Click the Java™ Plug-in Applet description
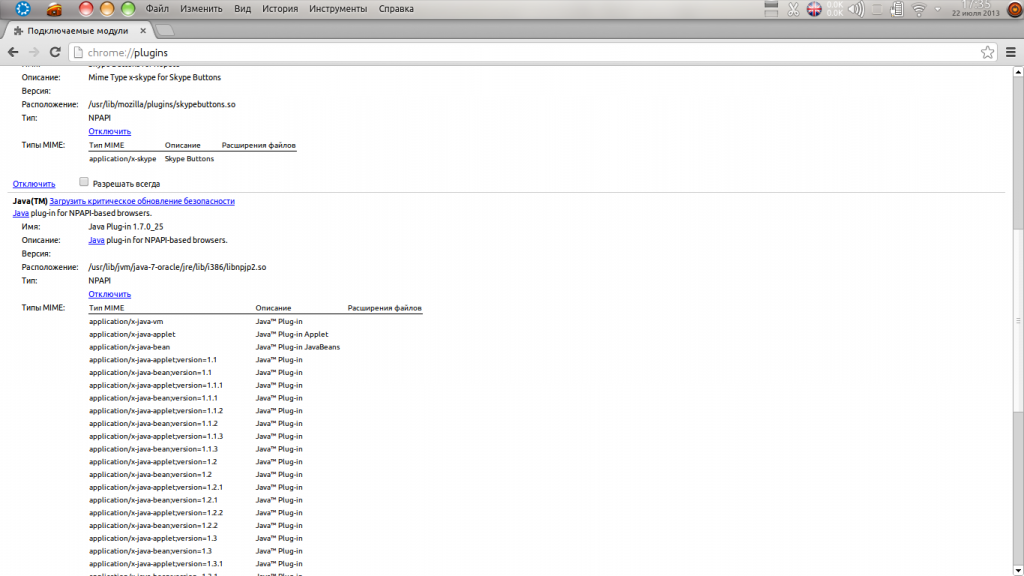The image size is (1024, 576). [x=292, y=334]
